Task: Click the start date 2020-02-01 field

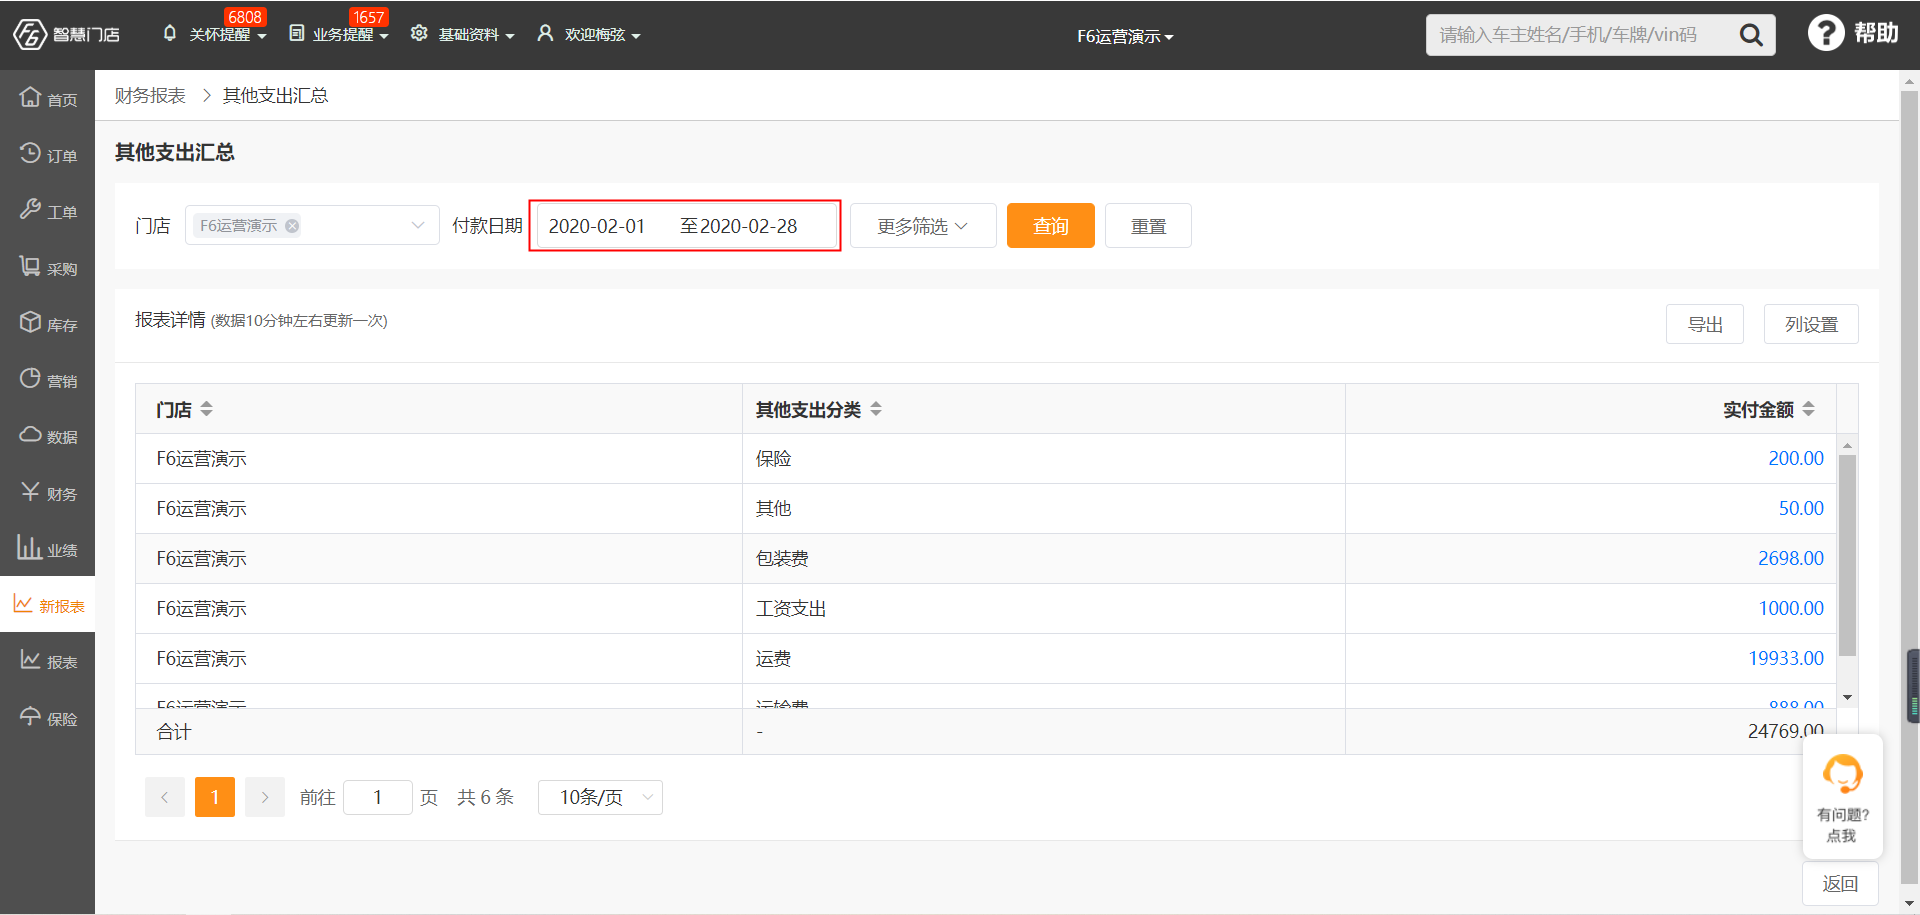Action: tap(597, 226)
